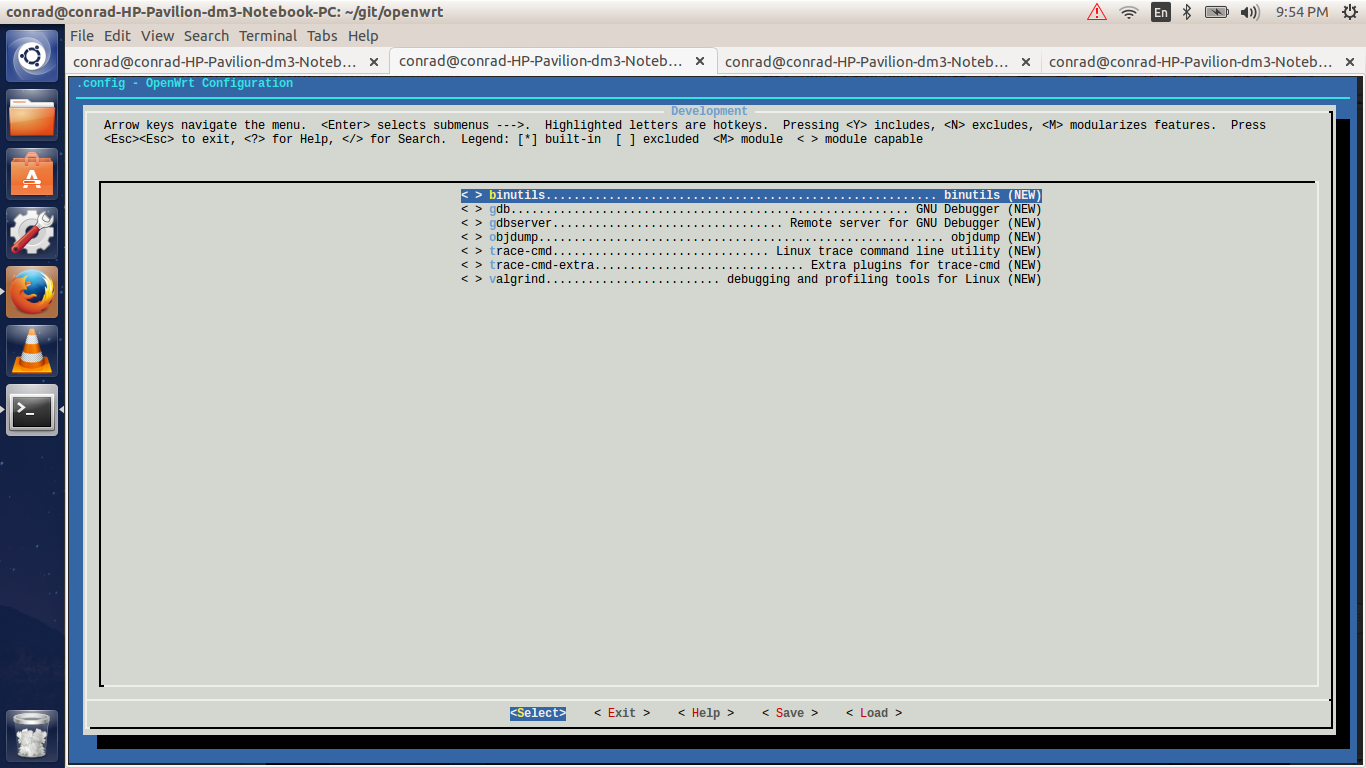Image resolution: width=1366 pixels, height=768 pixels.
Task: Select the highlighted binutils (NEW) row
Action: [x=751, y=196]
